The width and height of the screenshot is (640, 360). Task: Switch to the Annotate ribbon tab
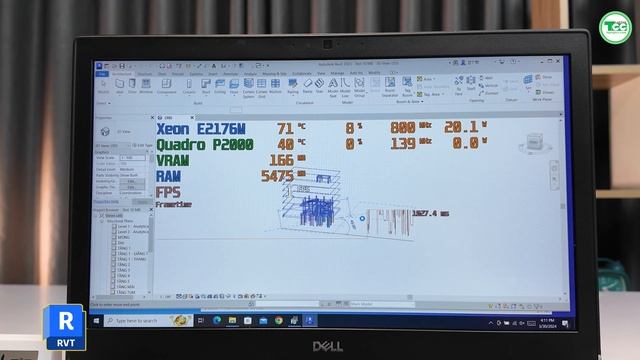pyautogui.click(x=231, y=74)
